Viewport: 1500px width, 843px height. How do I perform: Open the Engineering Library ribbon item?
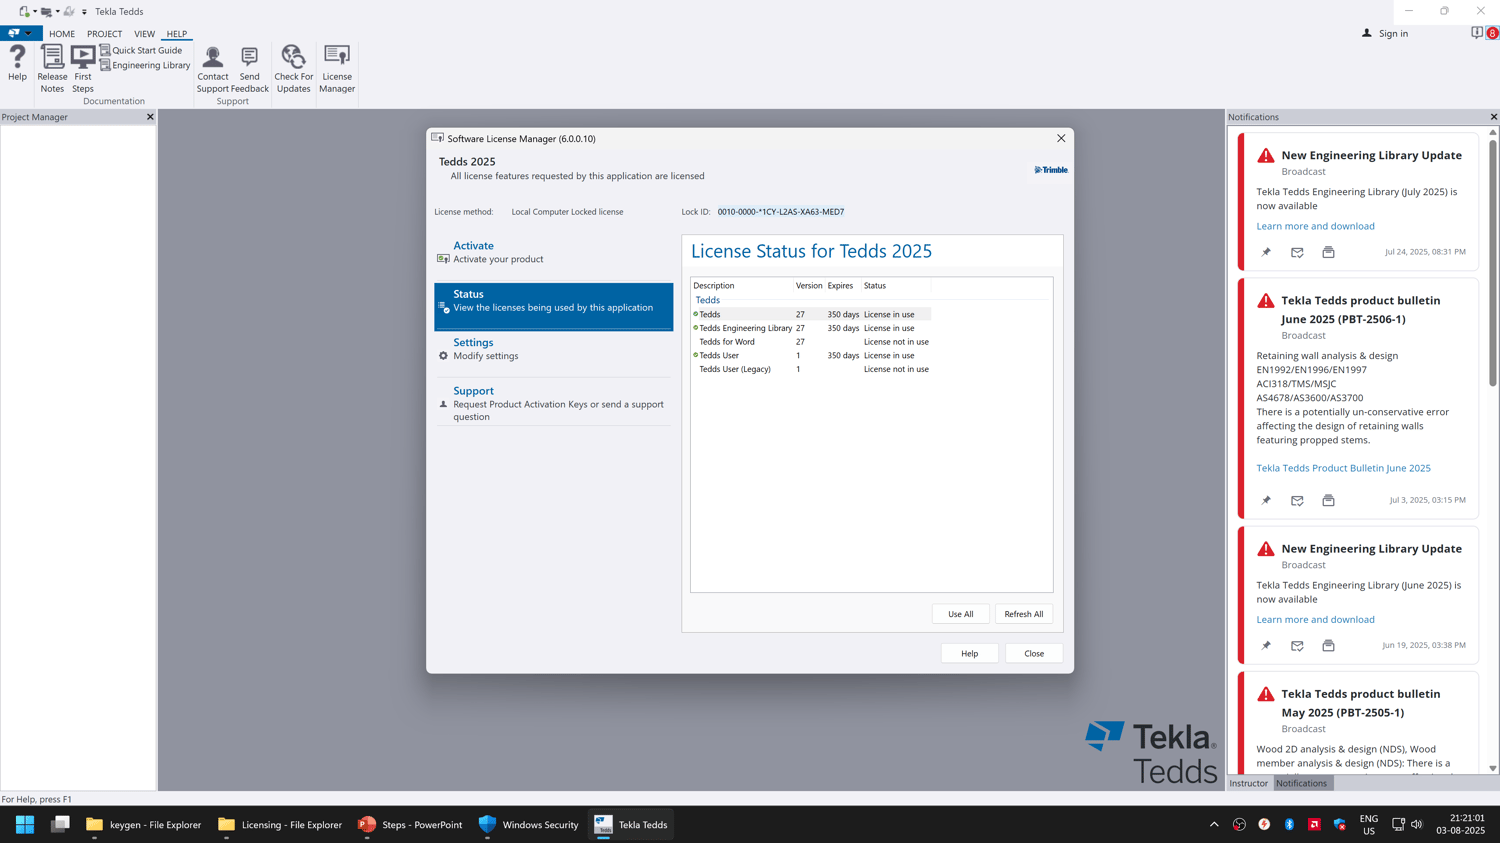point(145,65)
